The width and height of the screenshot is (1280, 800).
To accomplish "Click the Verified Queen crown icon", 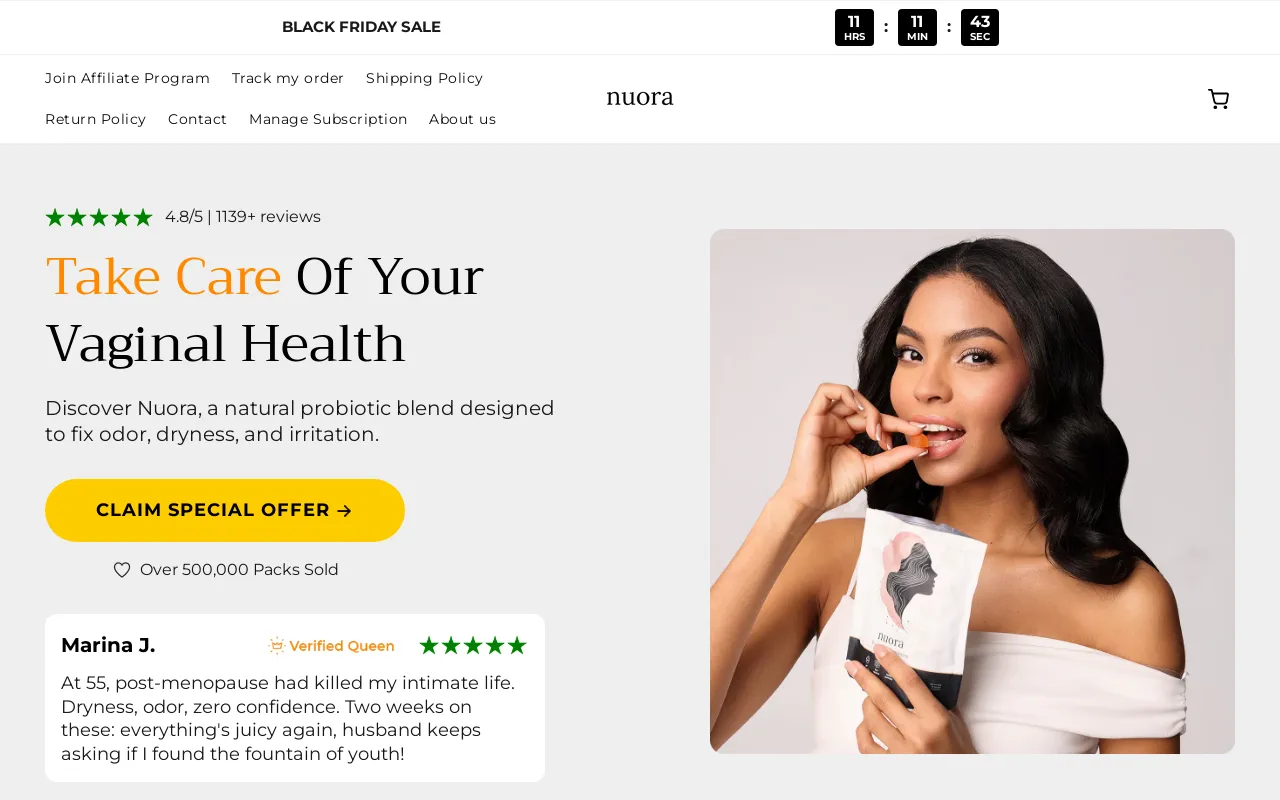I will [x=277, y=646].
